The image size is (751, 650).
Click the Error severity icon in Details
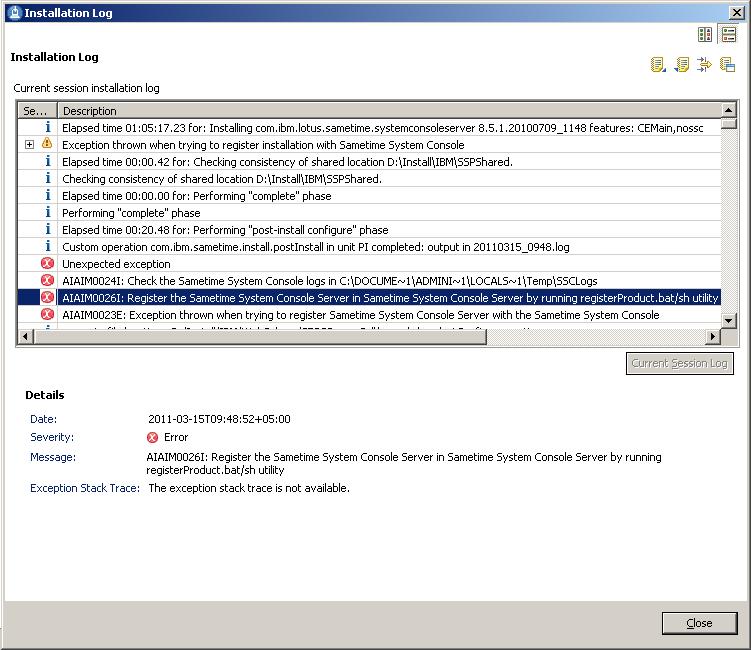pos(152,437)
